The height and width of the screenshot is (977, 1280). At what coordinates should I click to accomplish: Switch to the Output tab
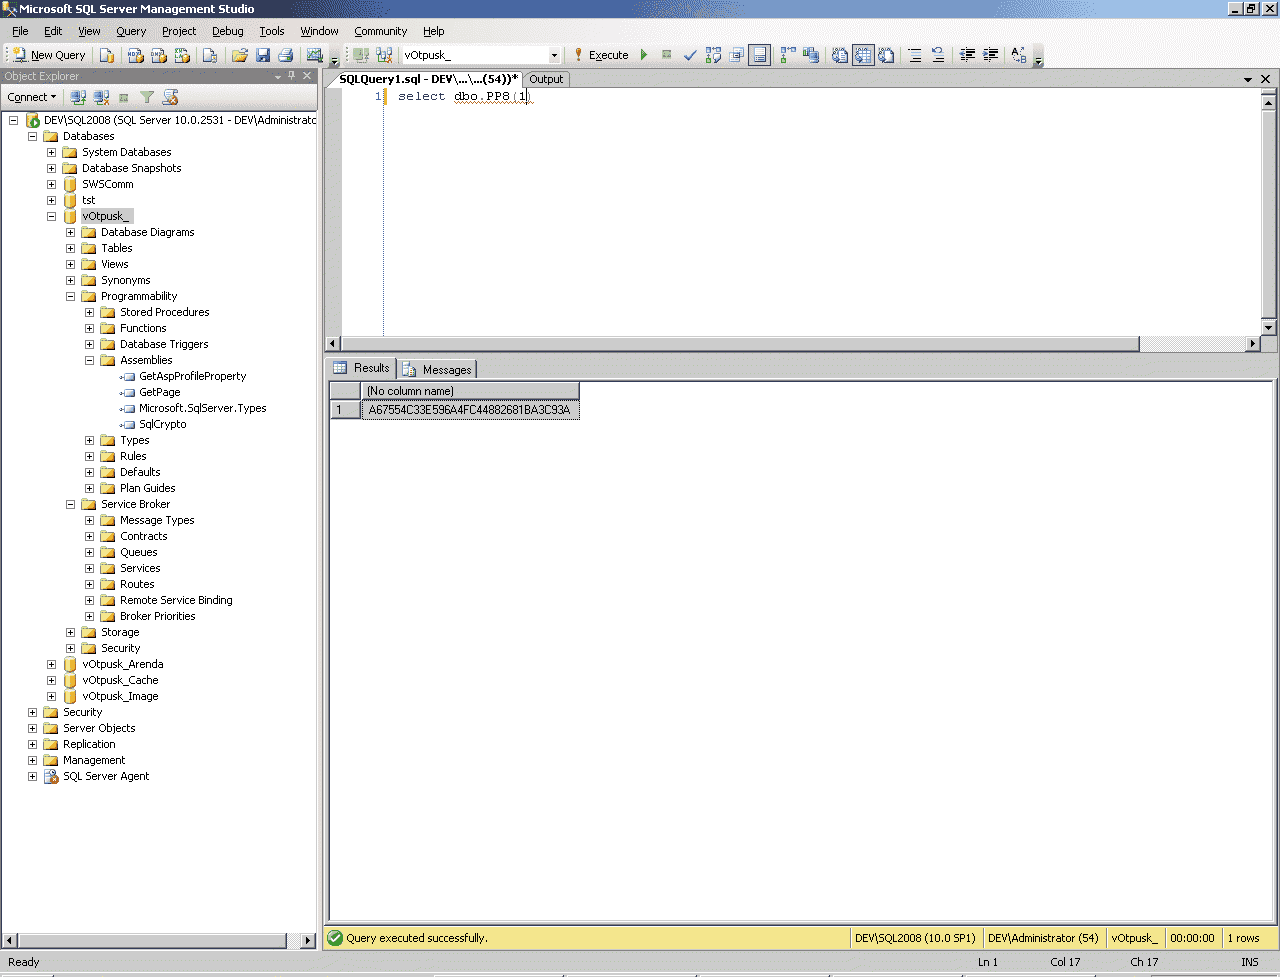pyautogui.click(x=546, y=79)
